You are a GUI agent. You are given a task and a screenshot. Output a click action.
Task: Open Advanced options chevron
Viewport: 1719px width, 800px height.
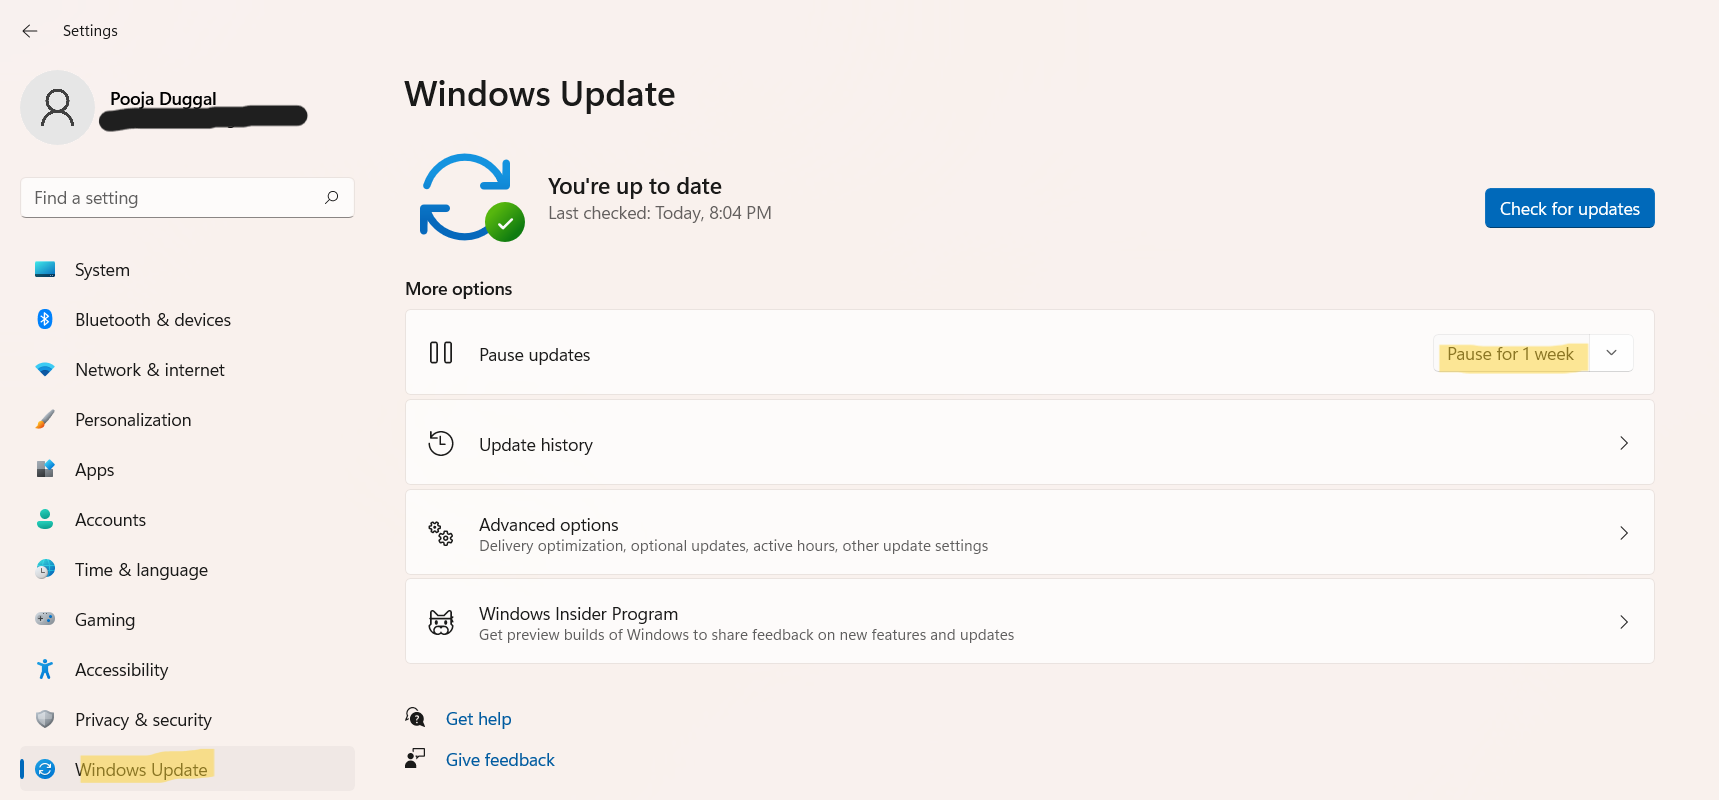coord(1623,533)
